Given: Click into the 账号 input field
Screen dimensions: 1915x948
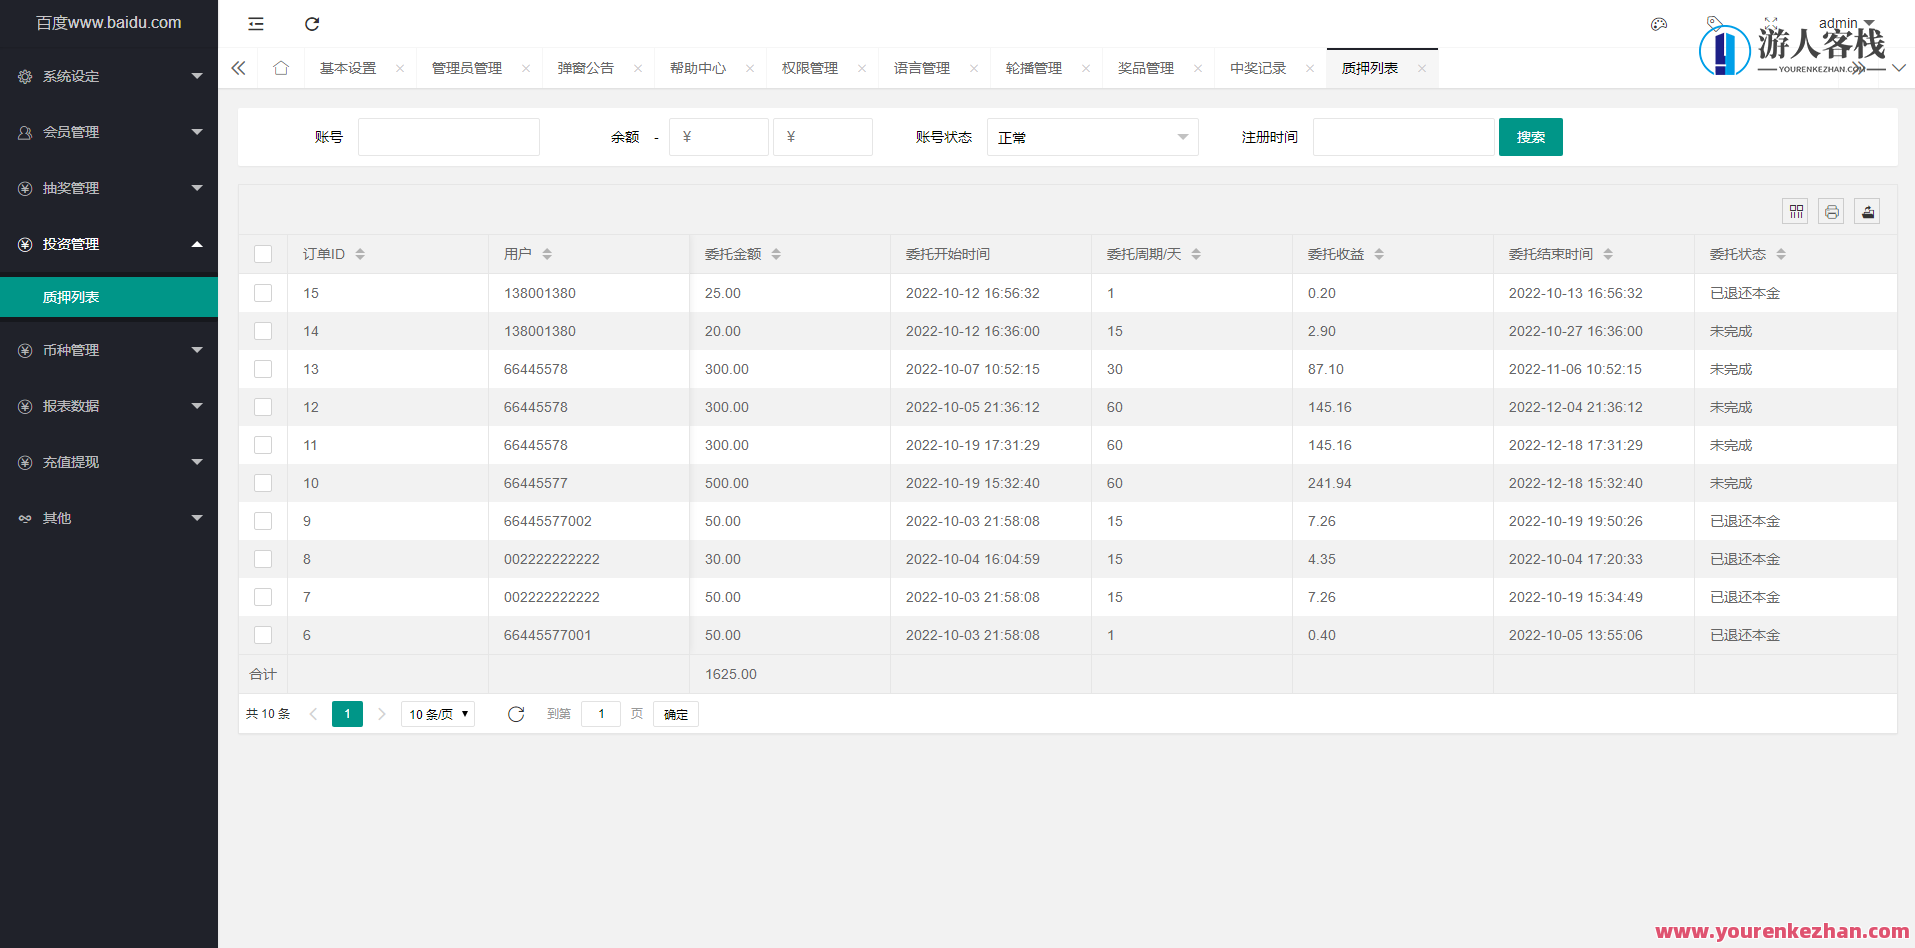Looking at the screenshot, I should click(x=449, y=137).
